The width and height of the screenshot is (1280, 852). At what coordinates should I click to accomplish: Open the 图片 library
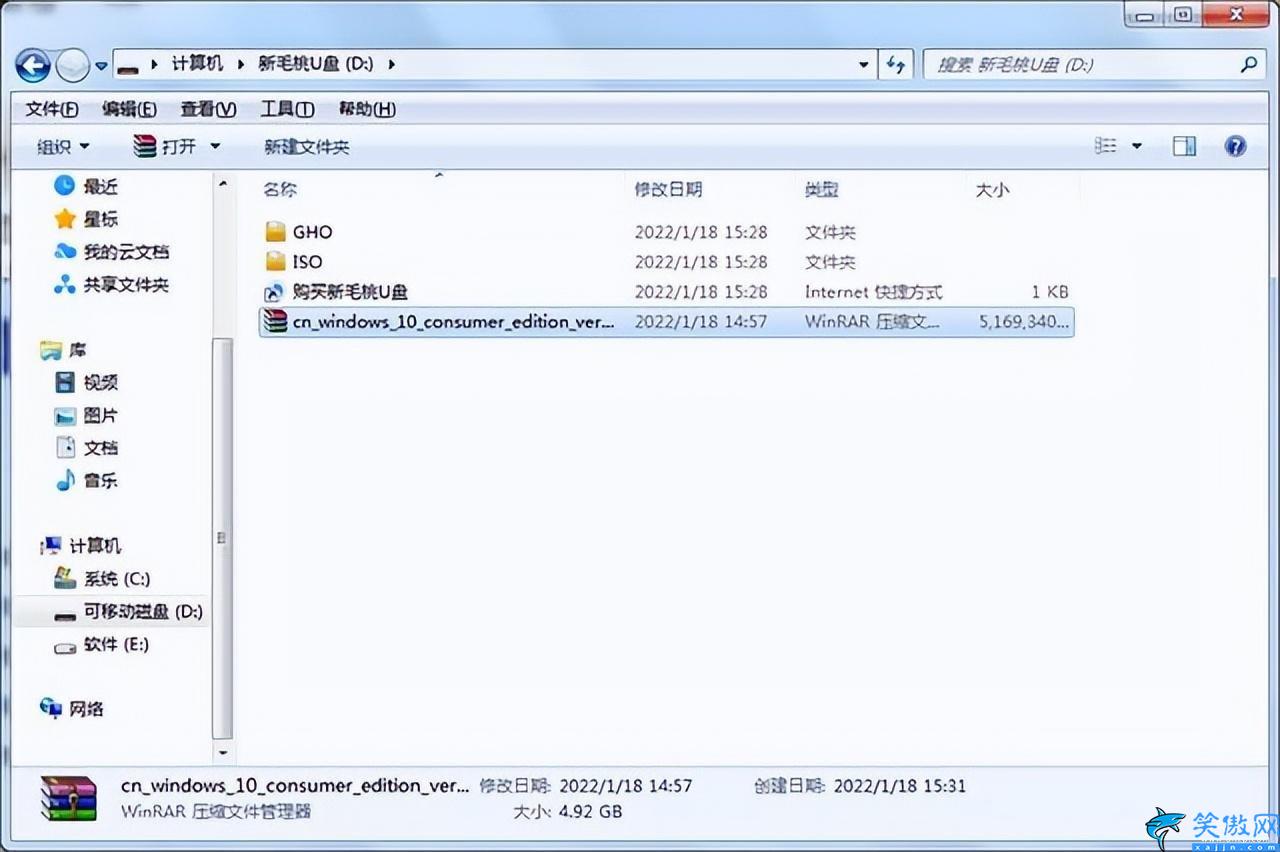[x=86, y=415]
